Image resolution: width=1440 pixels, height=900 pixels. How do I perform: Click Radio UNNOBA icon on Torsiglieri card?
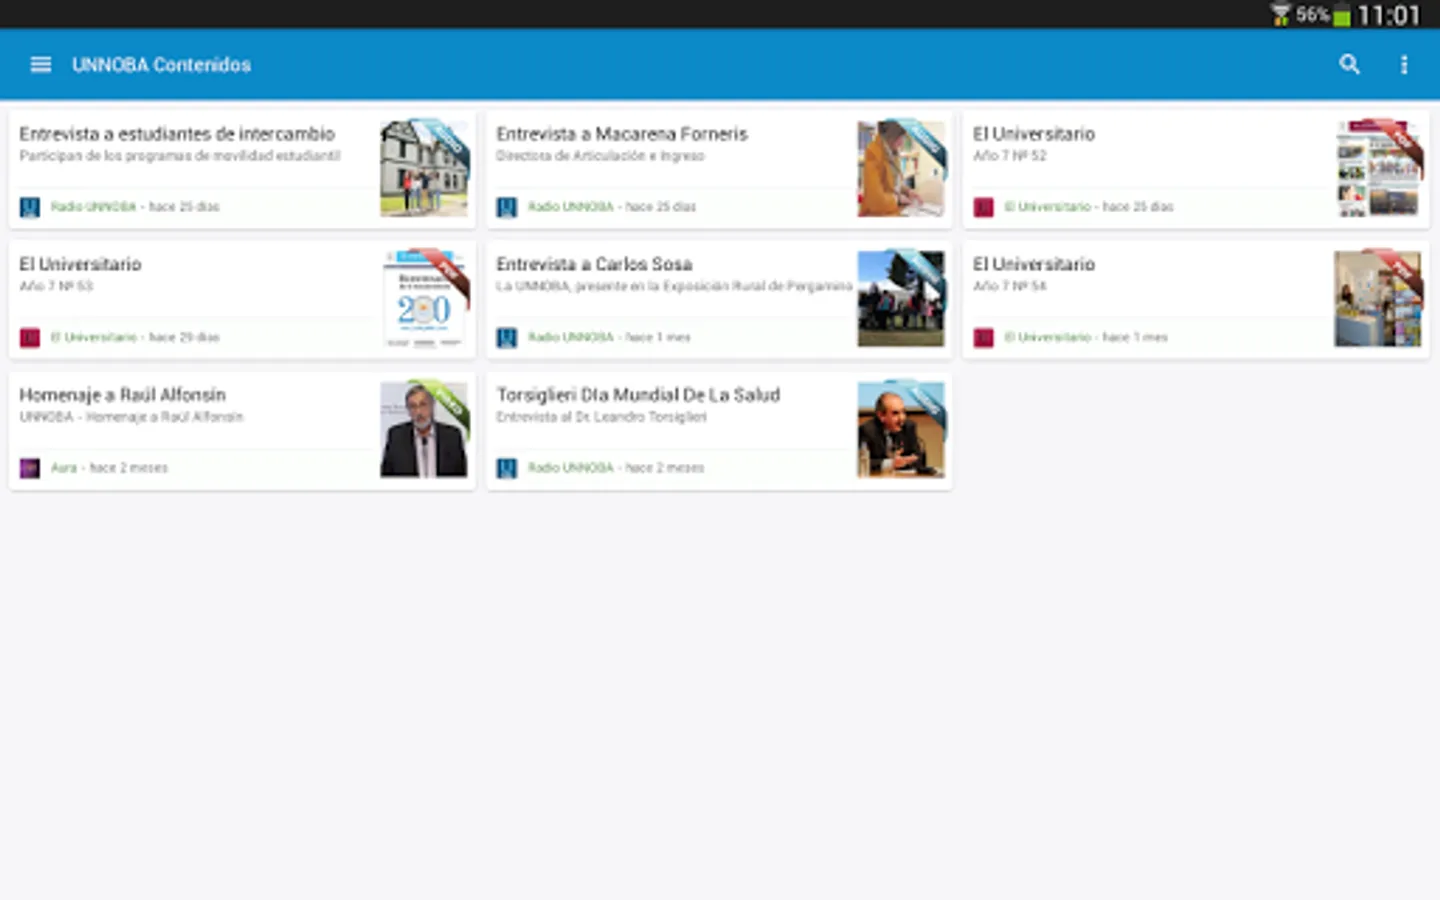click(507, 468)
